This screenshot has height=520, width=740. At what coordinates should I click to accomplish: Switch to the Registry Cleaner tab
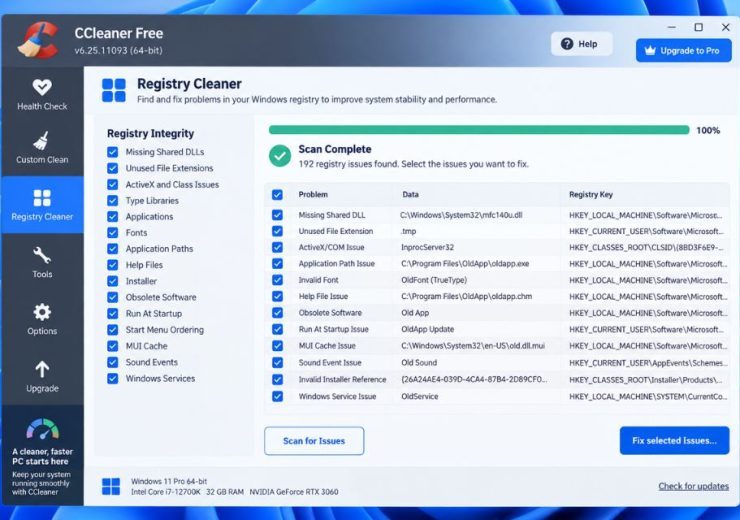point(42,205)
